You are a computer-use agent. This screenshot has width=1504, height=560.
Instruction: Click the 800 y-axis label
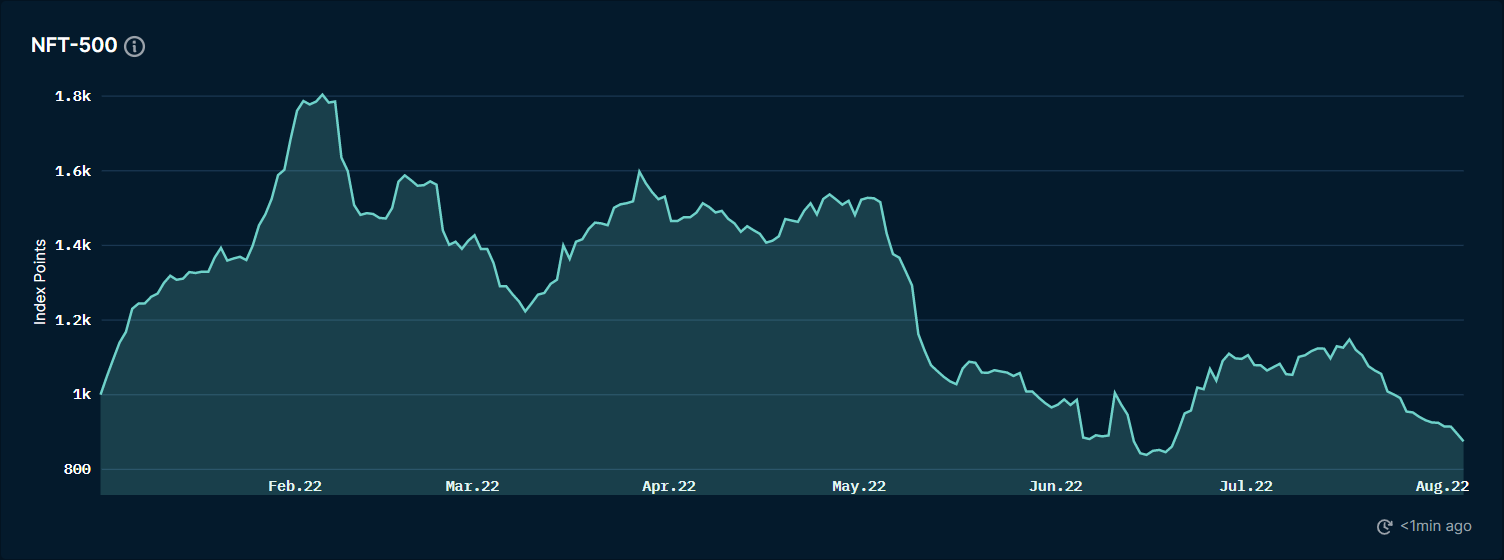[x=78, y=470]
